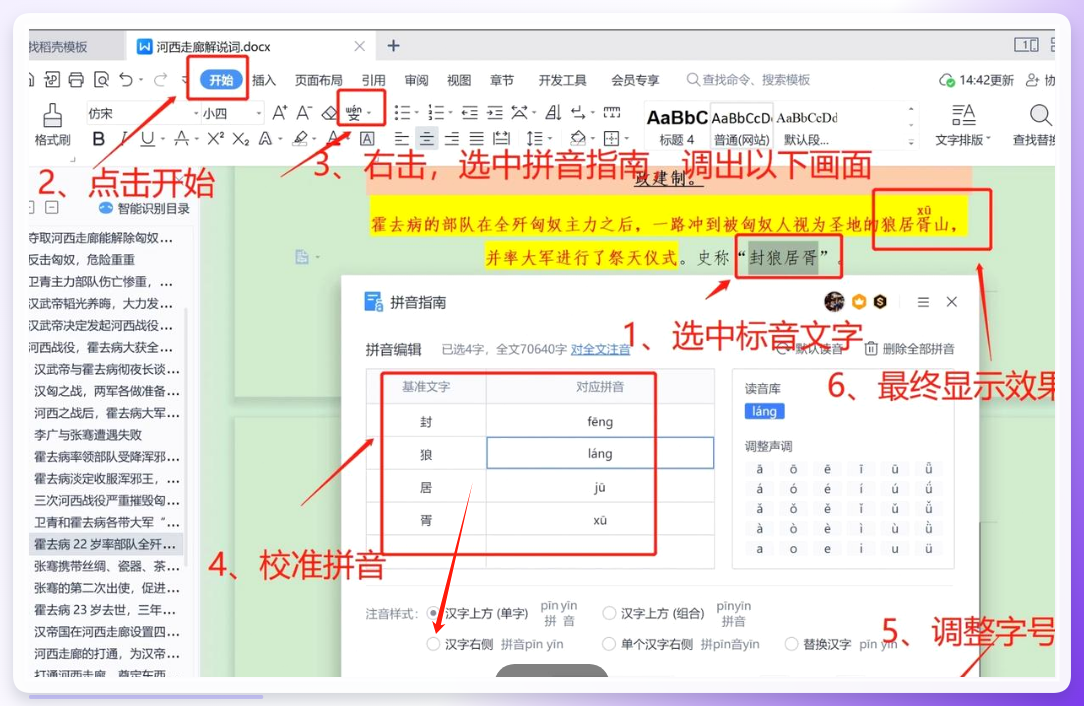Viewport: 1084px width, 706px height.
Task: Open Find and Replace (查找替换) magnifier
Action: pos(1039,116)
